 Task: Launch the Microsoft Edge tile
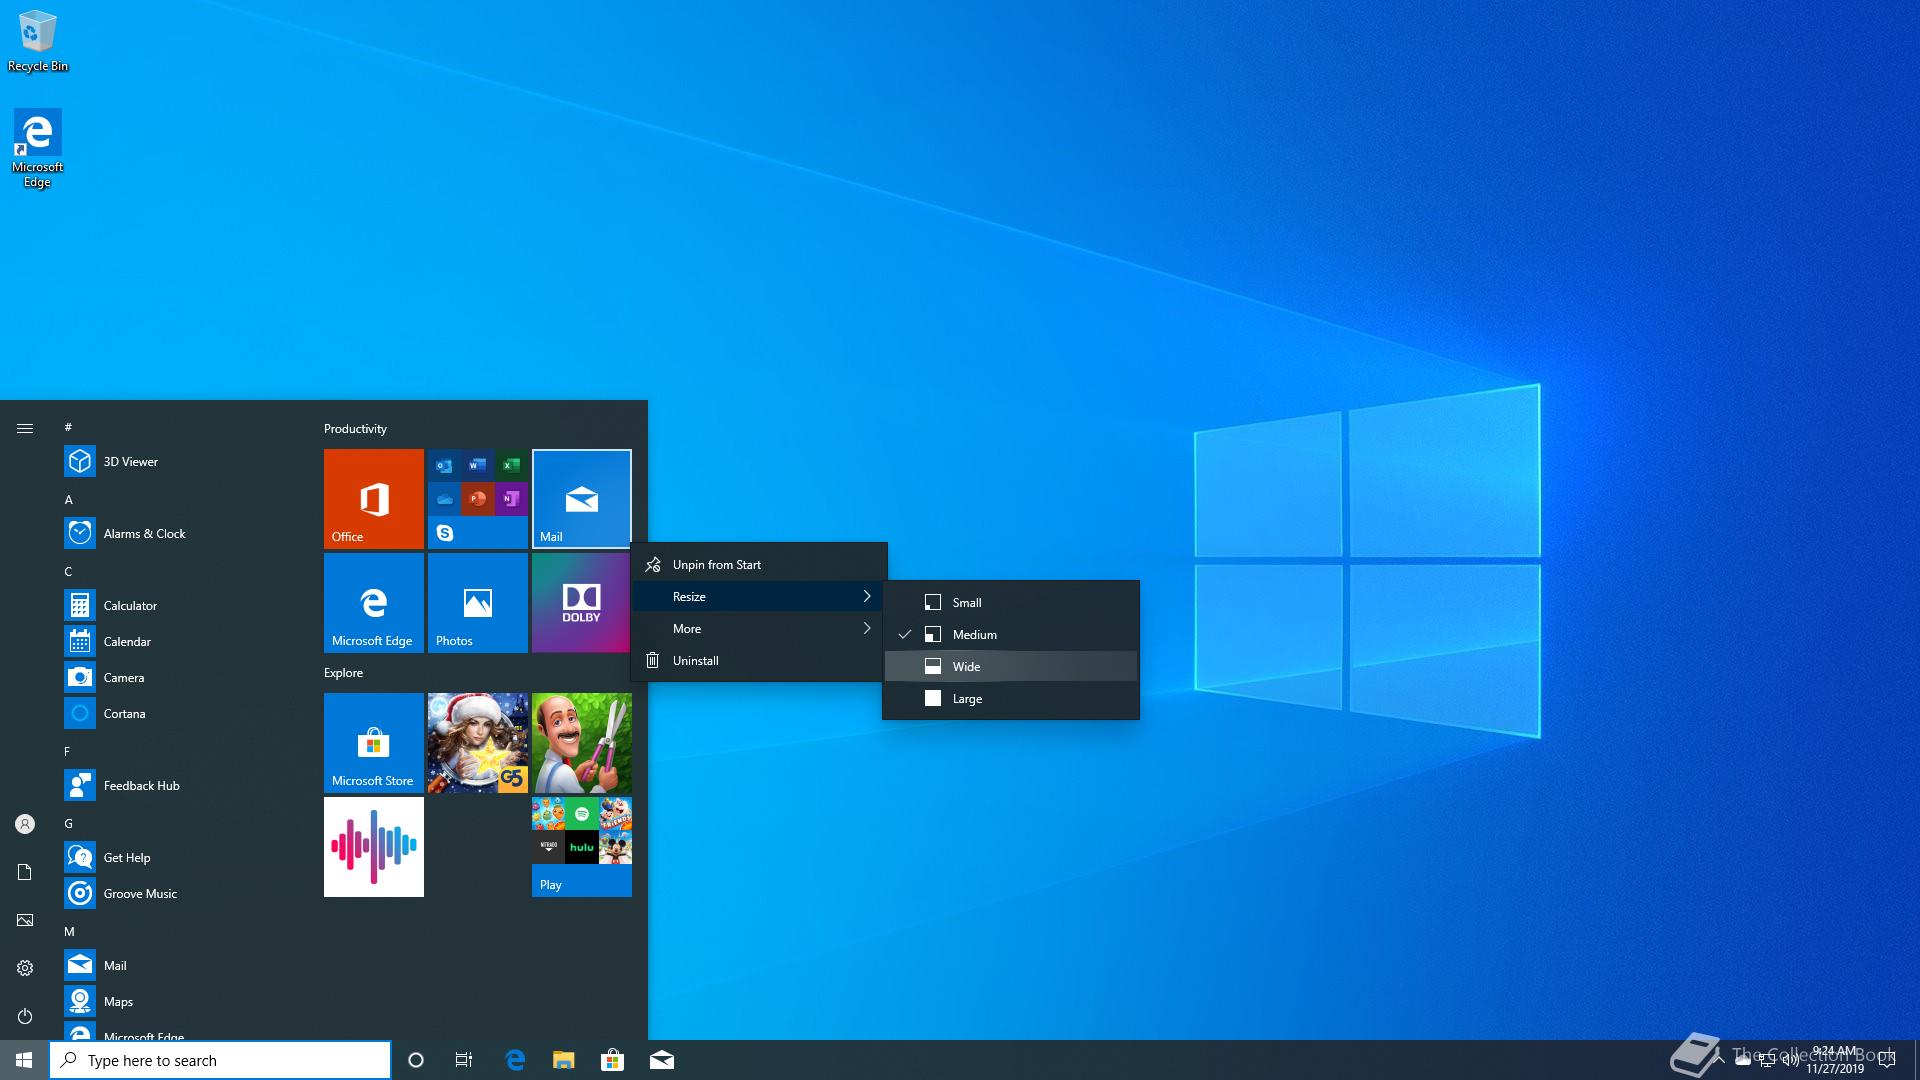(x=374, y=603)
